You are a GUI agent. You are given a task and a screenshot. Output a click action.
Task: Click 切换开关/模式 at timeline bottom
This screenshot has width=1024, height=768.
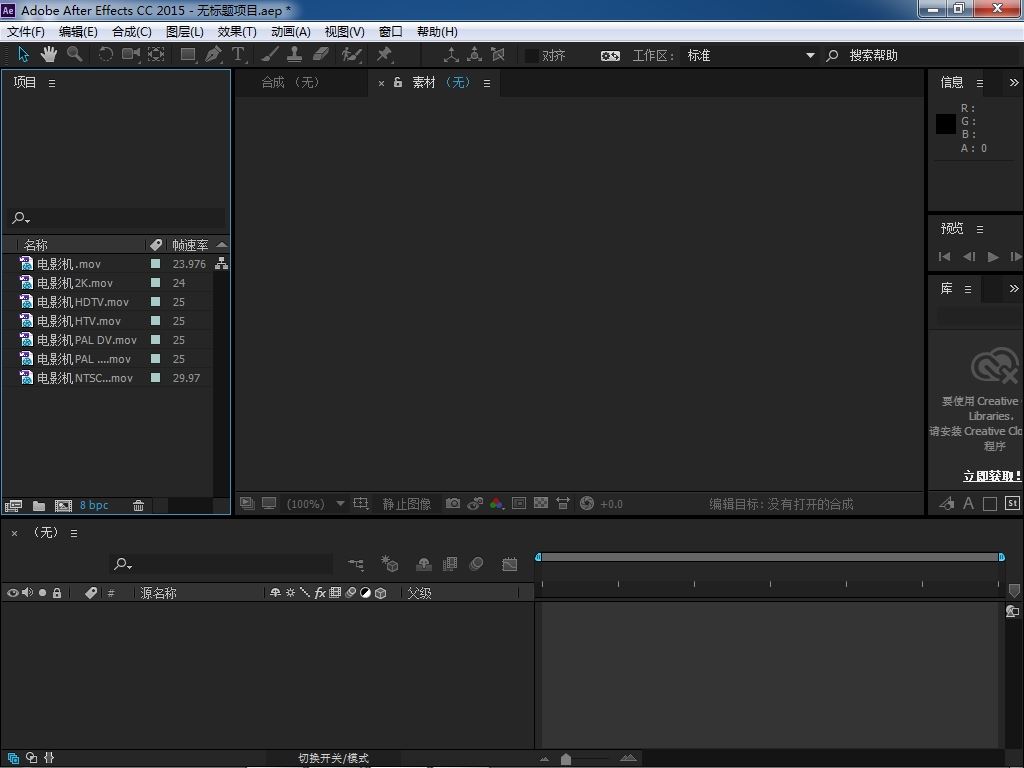click(x=334, y=758)
